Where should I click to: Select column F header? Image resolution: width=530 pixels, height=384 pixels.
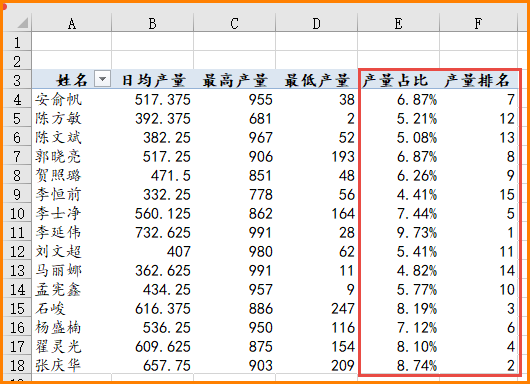(x=478, y=23)
